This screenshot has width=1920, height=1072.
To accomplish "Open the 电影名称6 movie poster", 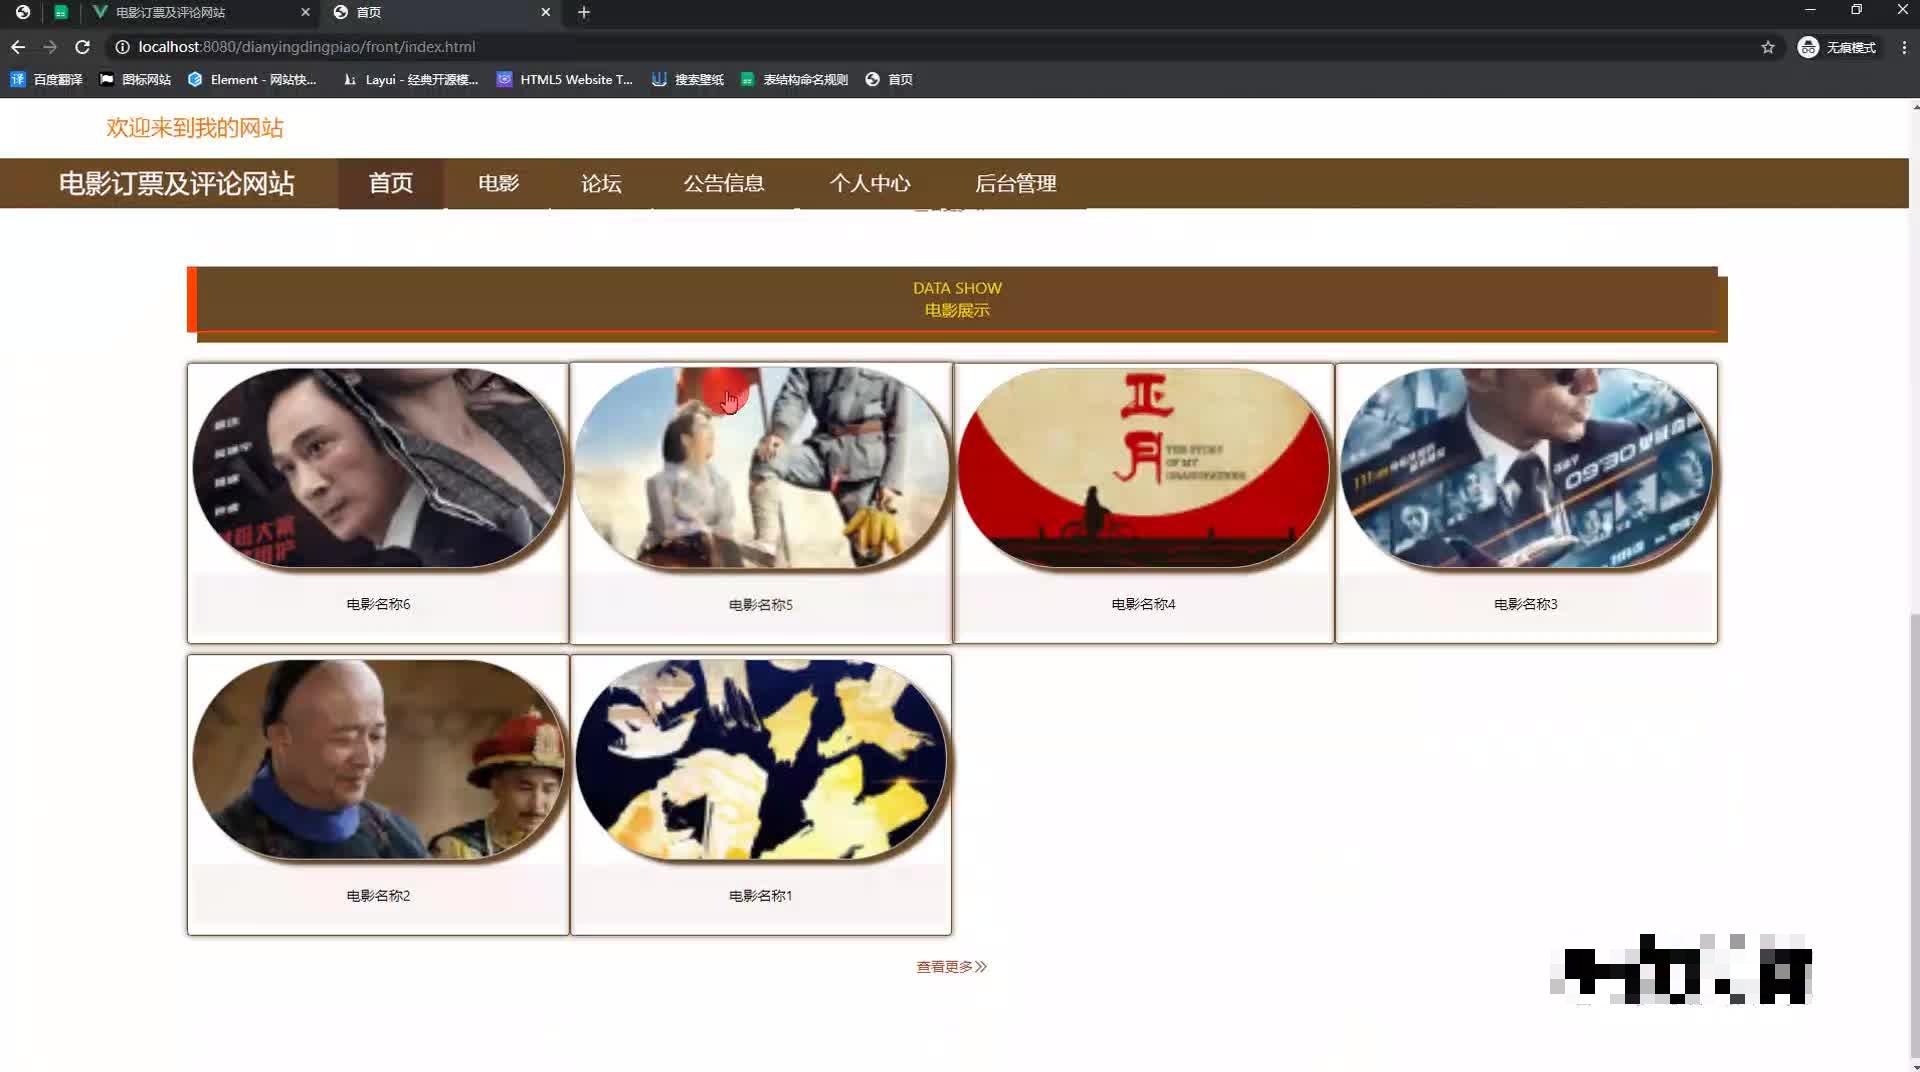I will coord(378,468).
